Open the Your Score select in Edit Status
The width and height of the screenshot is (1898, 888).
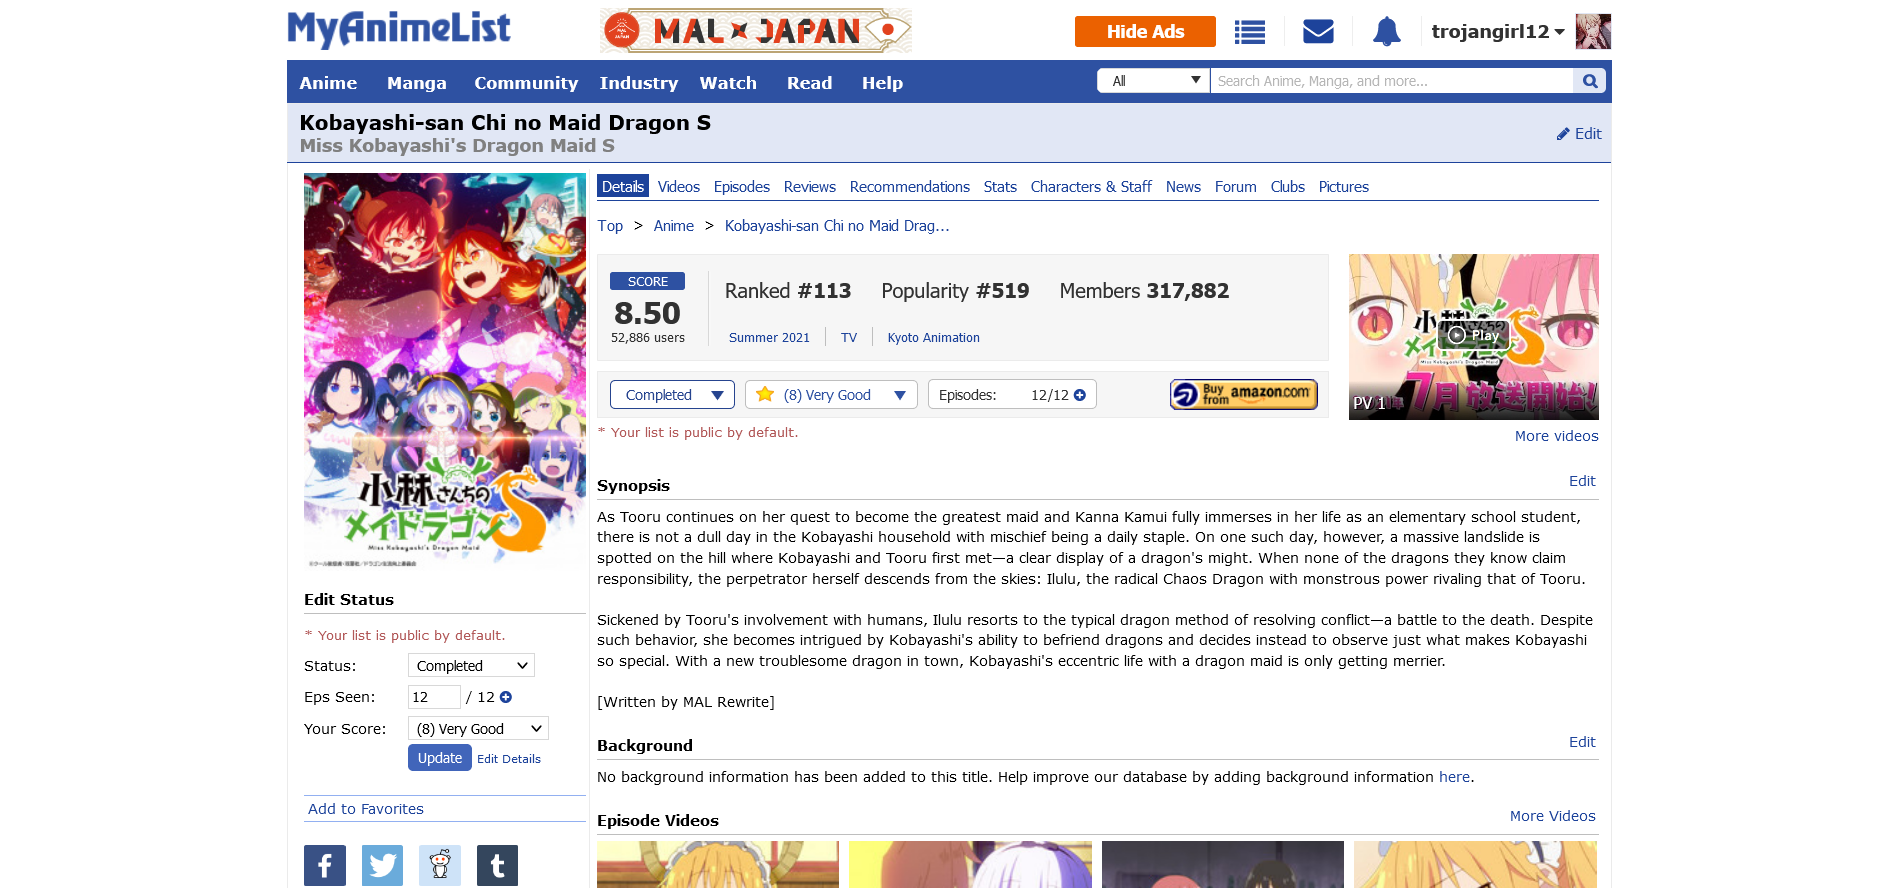tap(478, 729)
